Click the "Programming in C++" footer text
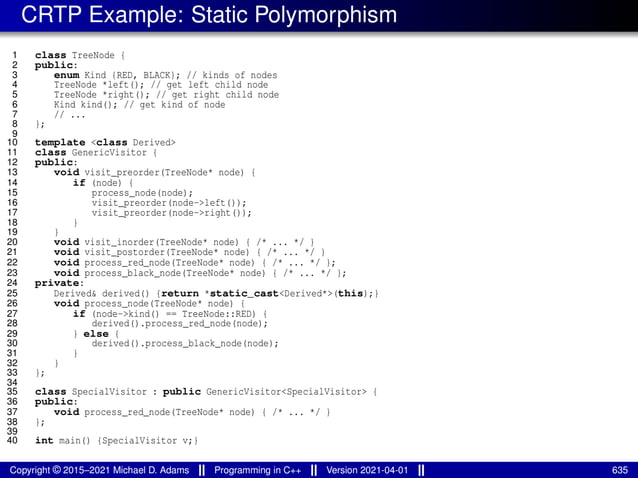Viewport: 638px width, 478px height. [x=258, y=471]
